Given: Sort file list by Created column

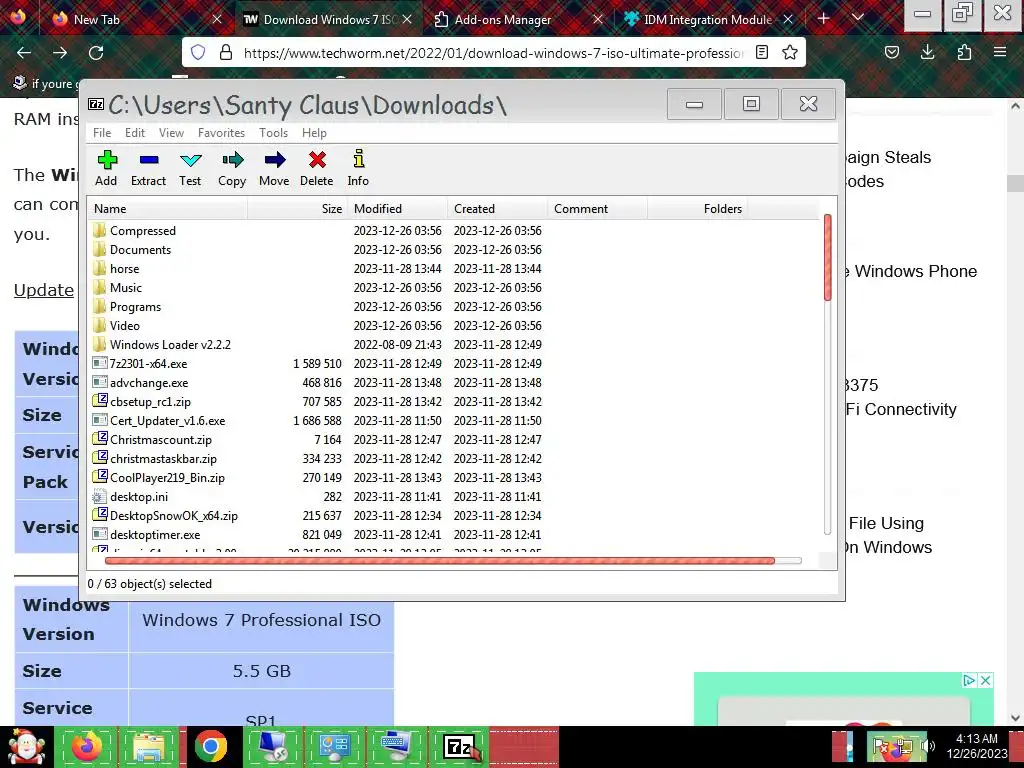Looking at the screenshot, I should (498, 209).
